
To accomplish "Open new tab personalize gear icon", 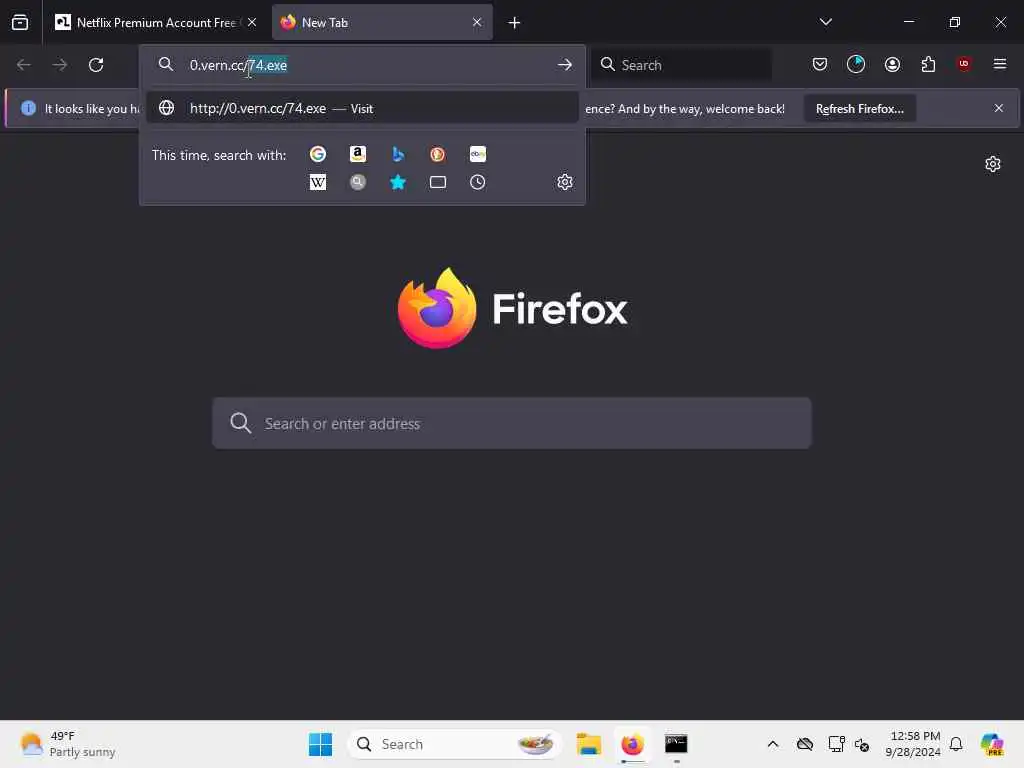I will coord(993,164).
